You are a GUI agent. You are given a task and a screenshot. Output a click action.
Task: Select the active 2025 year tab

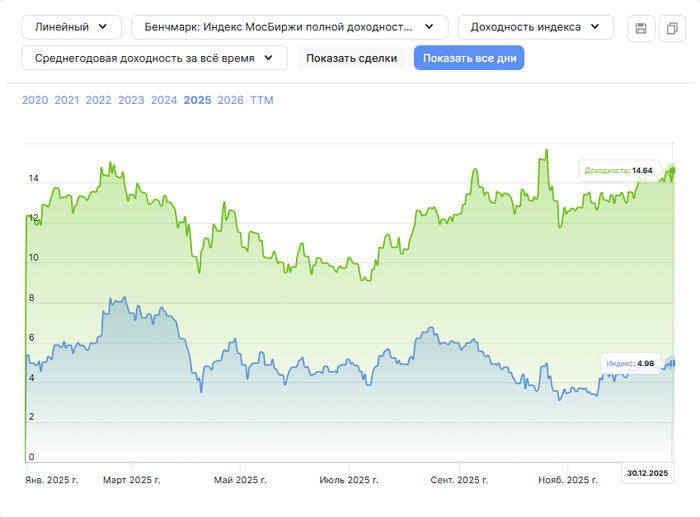click(197, 100)
